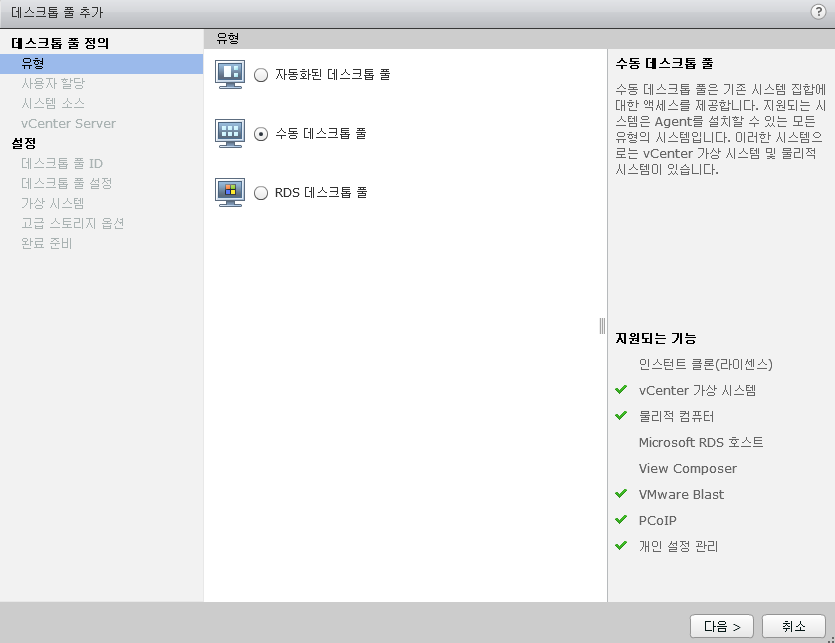
Task: Open the 완료 준비 step
Action: [x=46, y=243]
